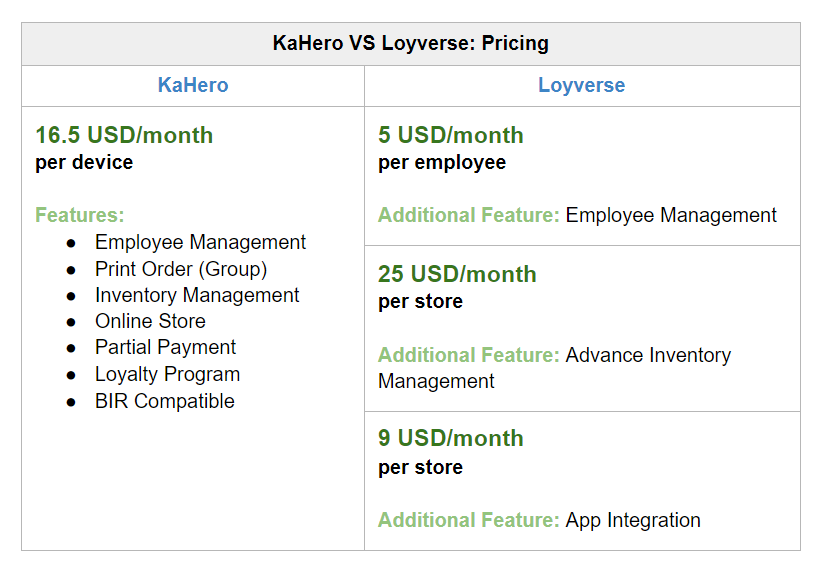The height and width of the screenshot is (568, 822).
Task: Click the 'Loyalty Program' bullet item
Action: point(167,374)
